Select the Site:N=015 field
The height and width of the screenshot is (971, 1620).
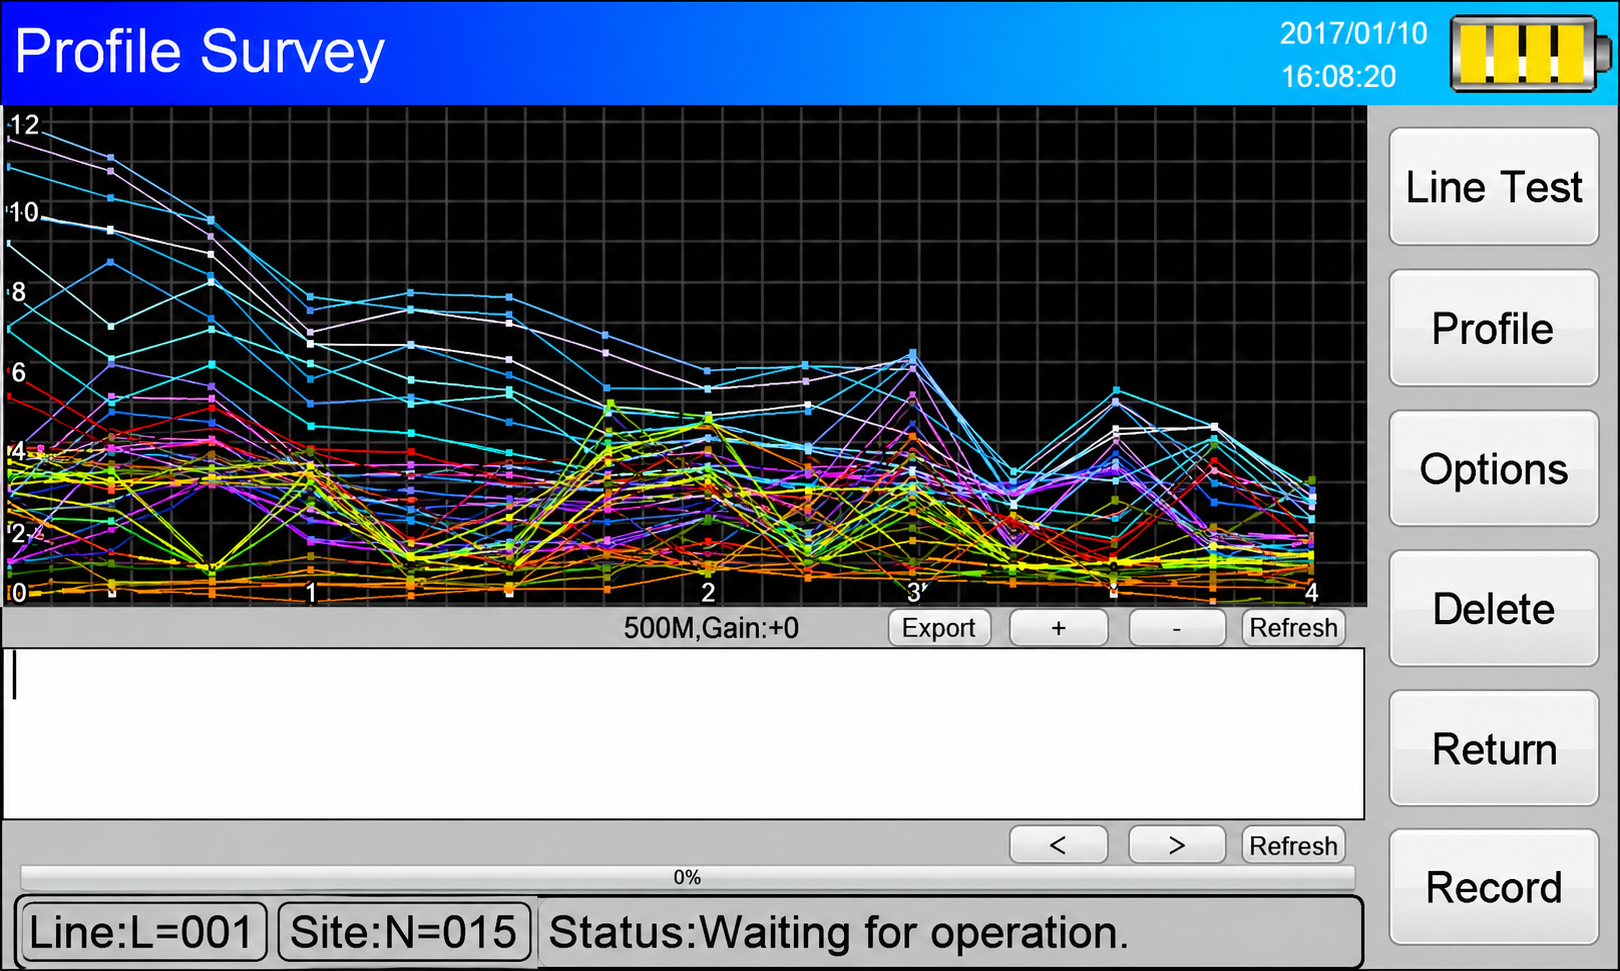click(403, 932)
